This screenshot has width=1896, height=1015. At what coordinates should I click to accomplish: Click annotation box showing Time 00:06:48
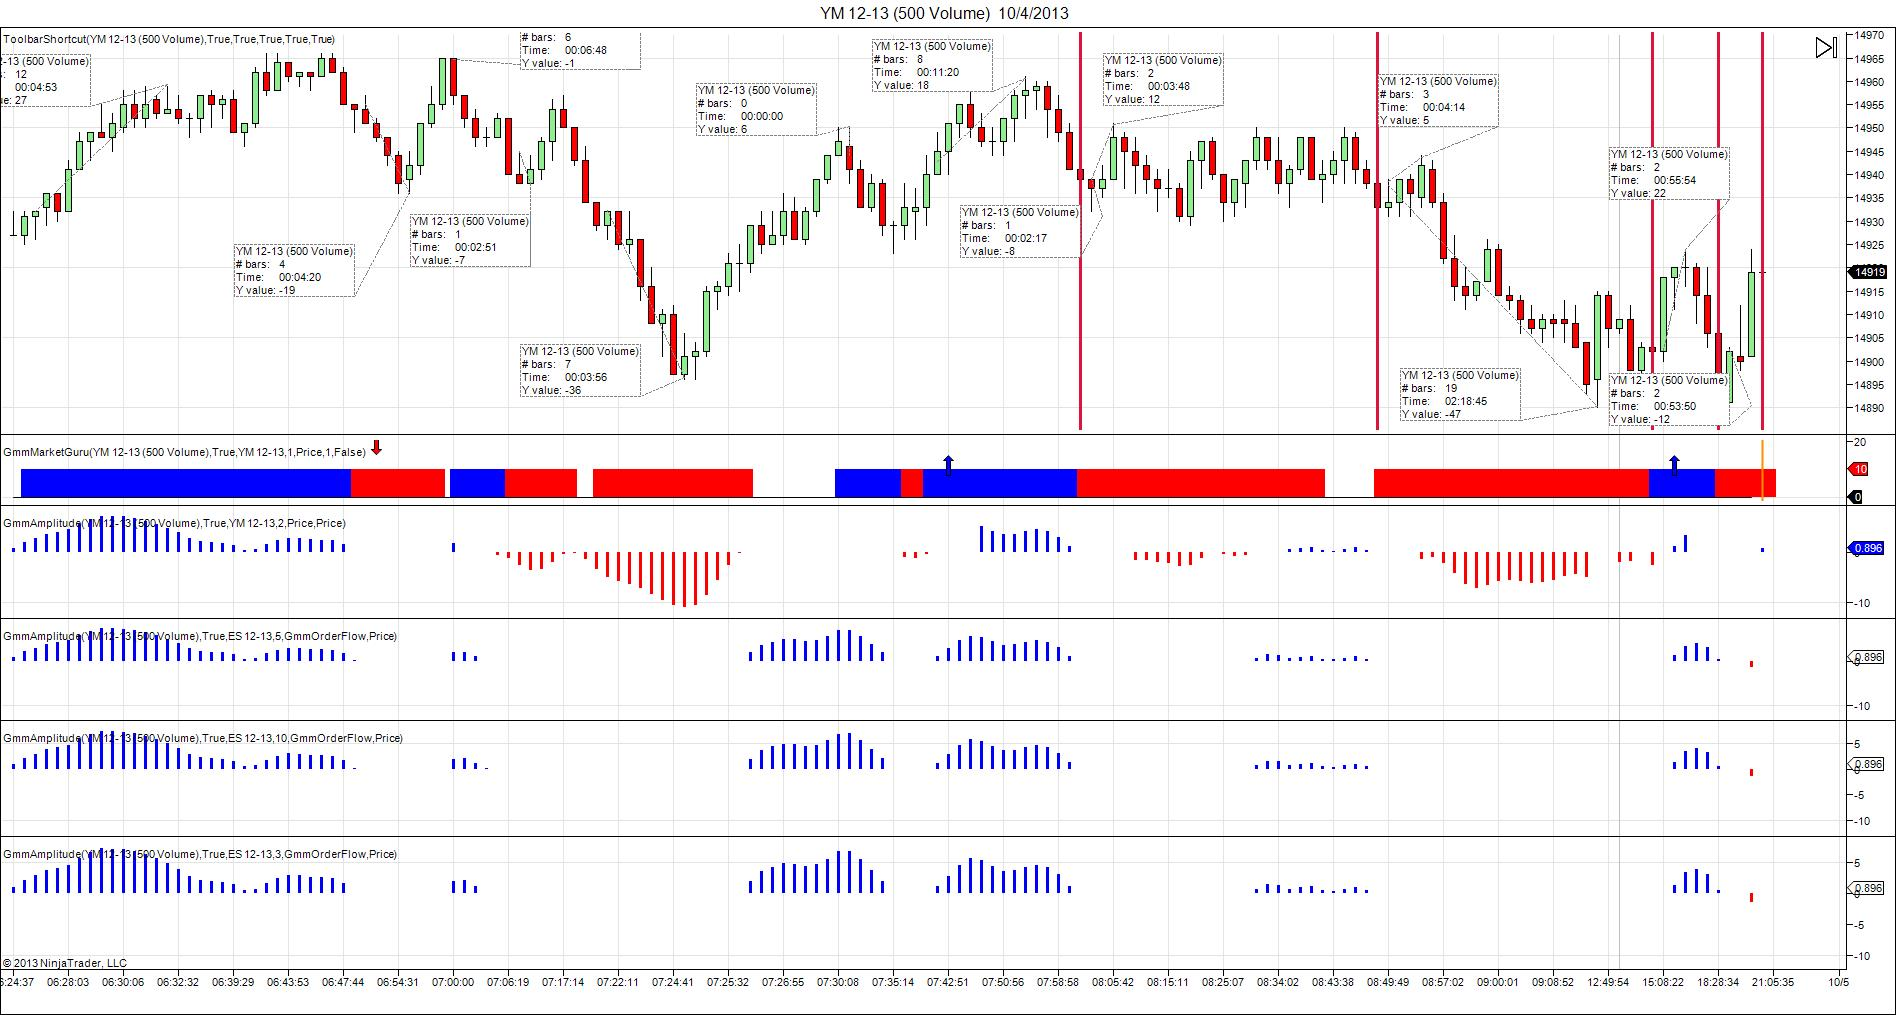click(x=580, y=50)
